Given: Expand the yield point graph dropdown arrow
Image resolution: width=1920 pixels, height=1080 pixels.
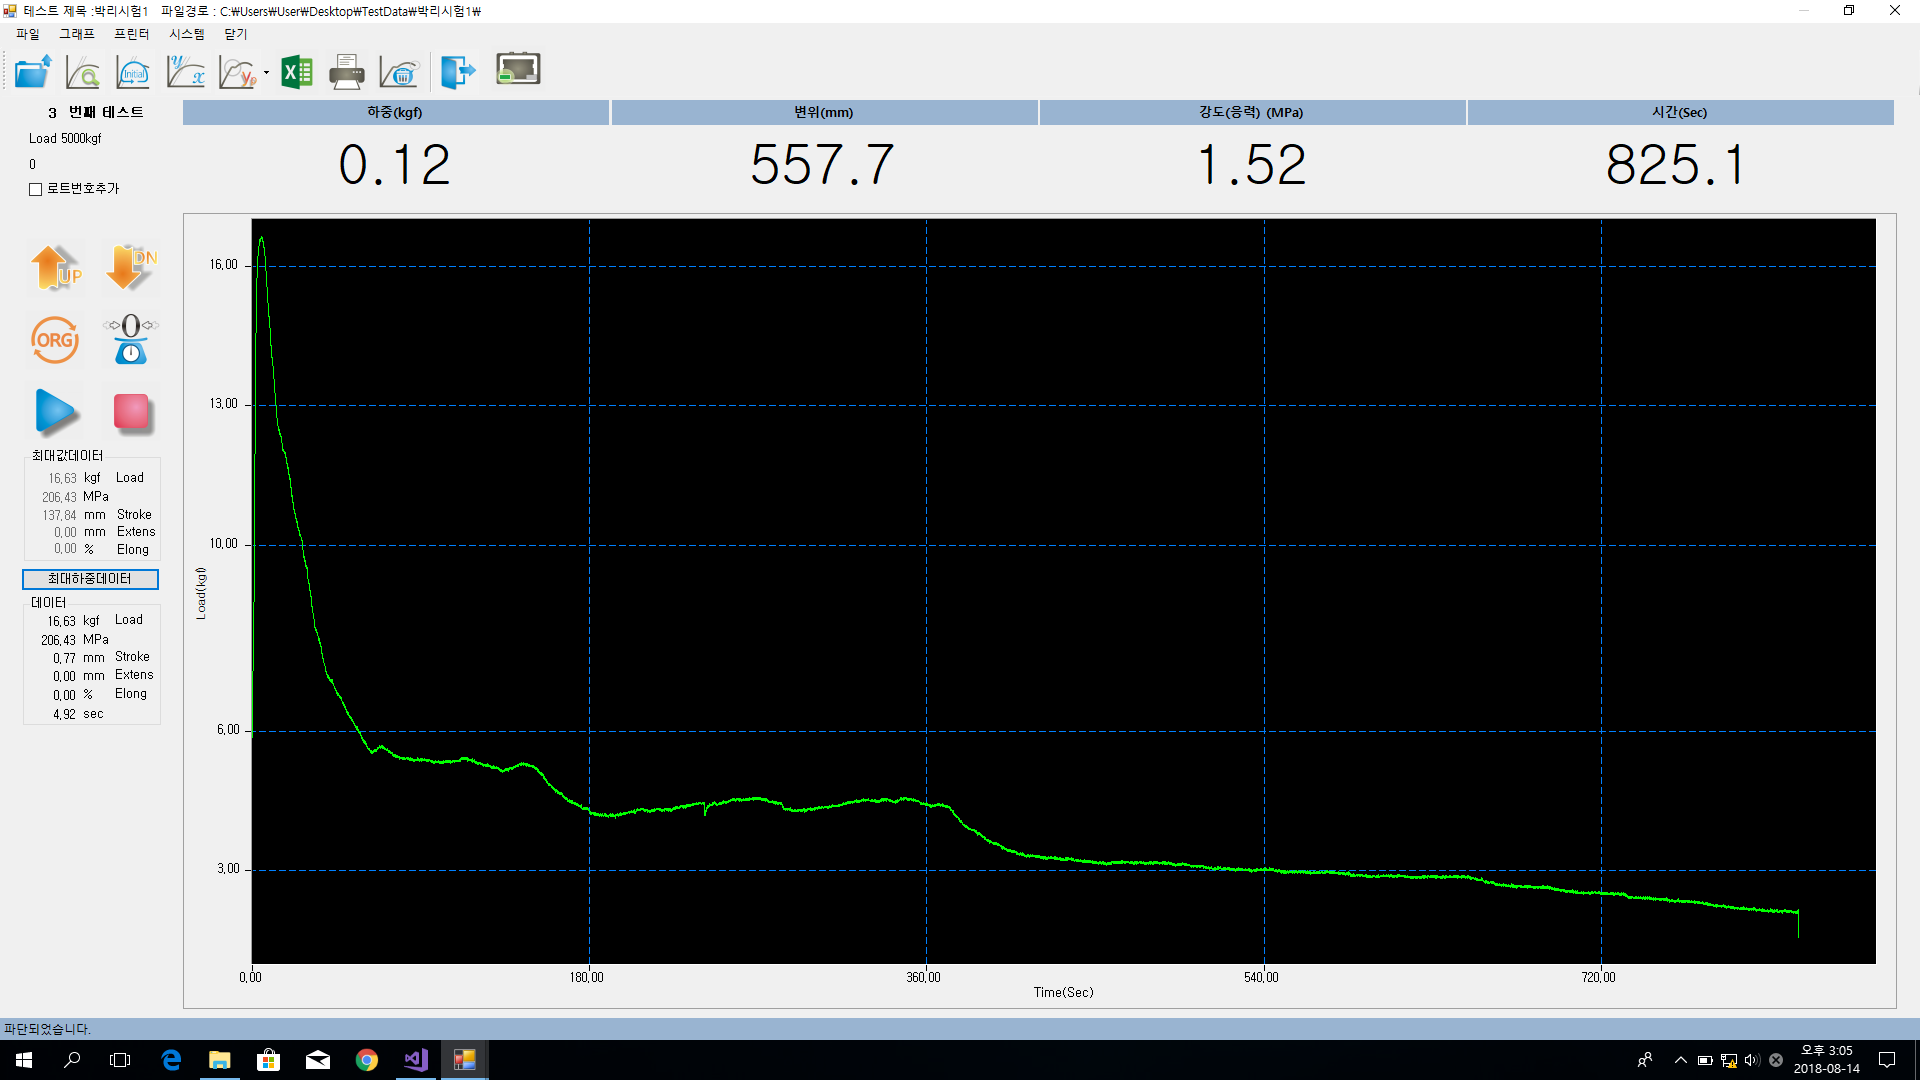Looking at the screenshot, I should click(266, 73).
